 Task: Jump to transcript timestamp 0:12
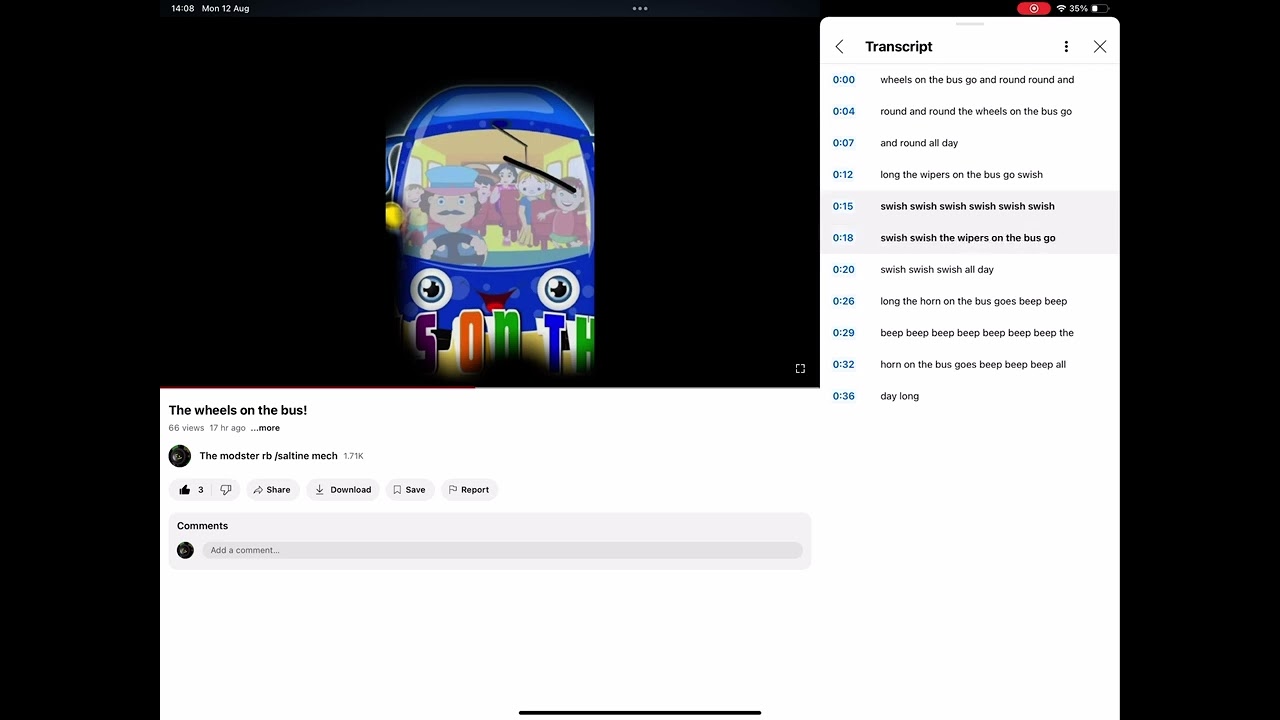(x=843, y=175)
